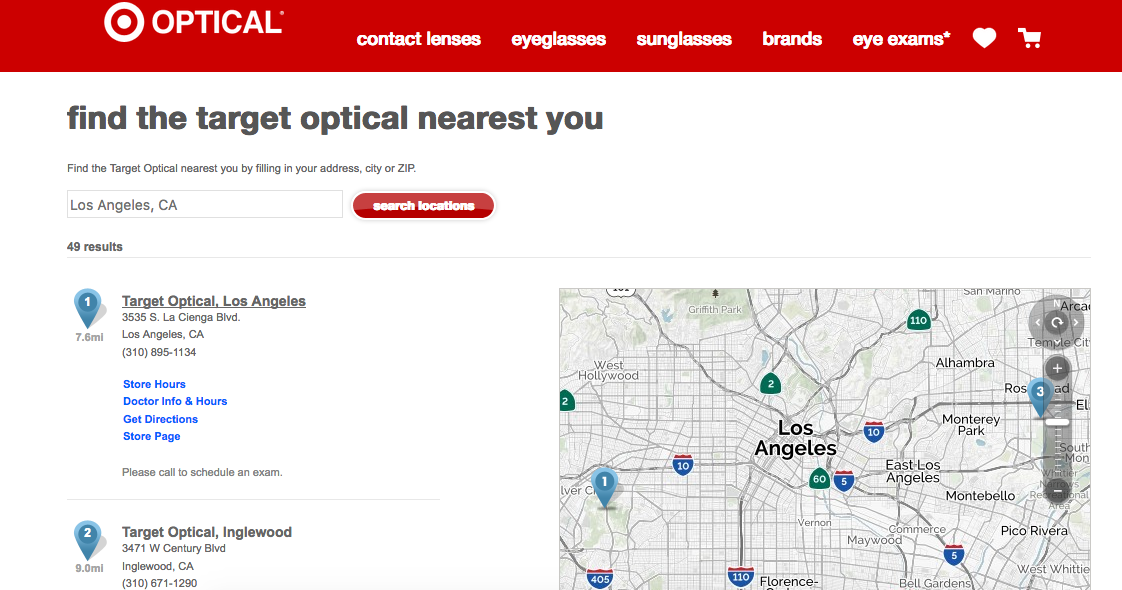This screenshot has width=1122, height=590.
Task: Click phone number (310) 895-1134
Action: click(159, 352)
